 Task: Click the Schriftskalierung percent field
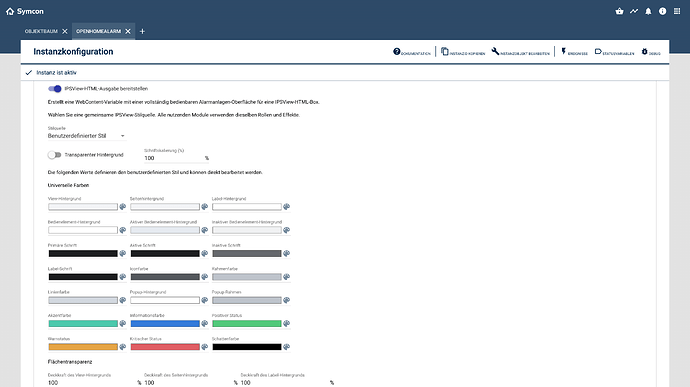(176, 158)
